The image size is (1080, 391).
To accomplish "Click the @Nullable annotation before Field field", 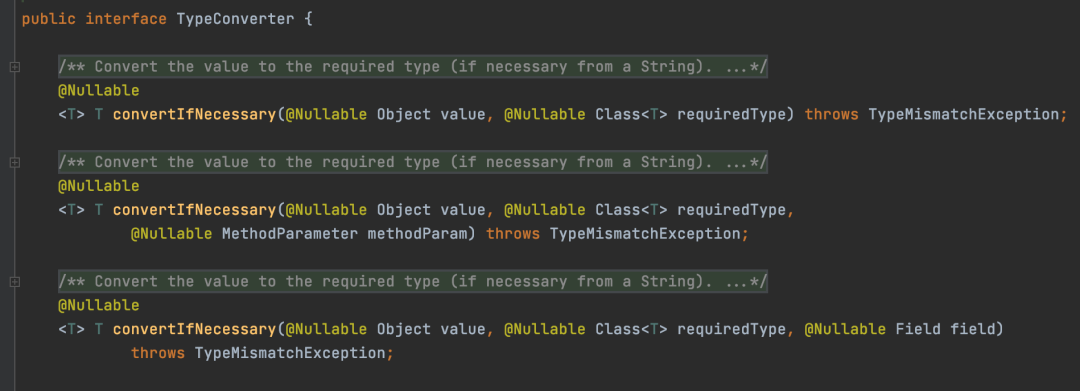I will pyautogui.click(x=845, y=329).
